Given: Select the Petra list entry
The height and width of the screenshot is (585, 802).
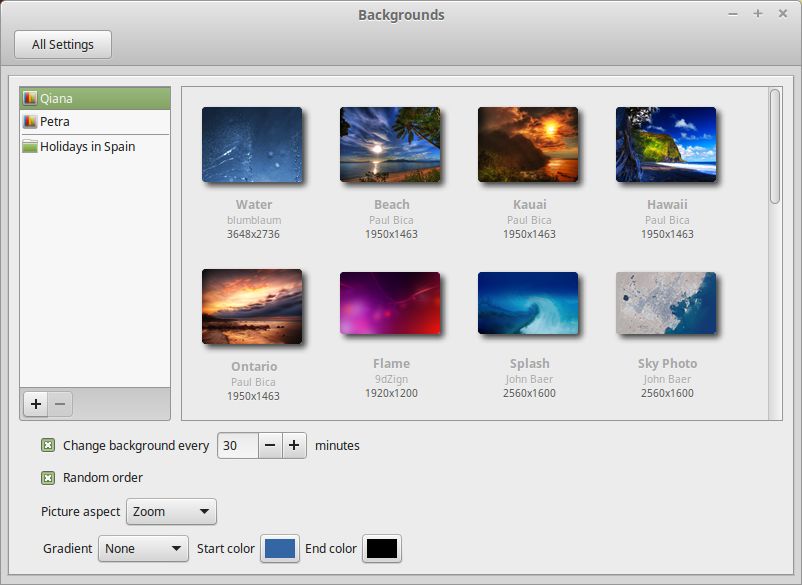Looking at the screenshot, I should [x=95, y=122].
